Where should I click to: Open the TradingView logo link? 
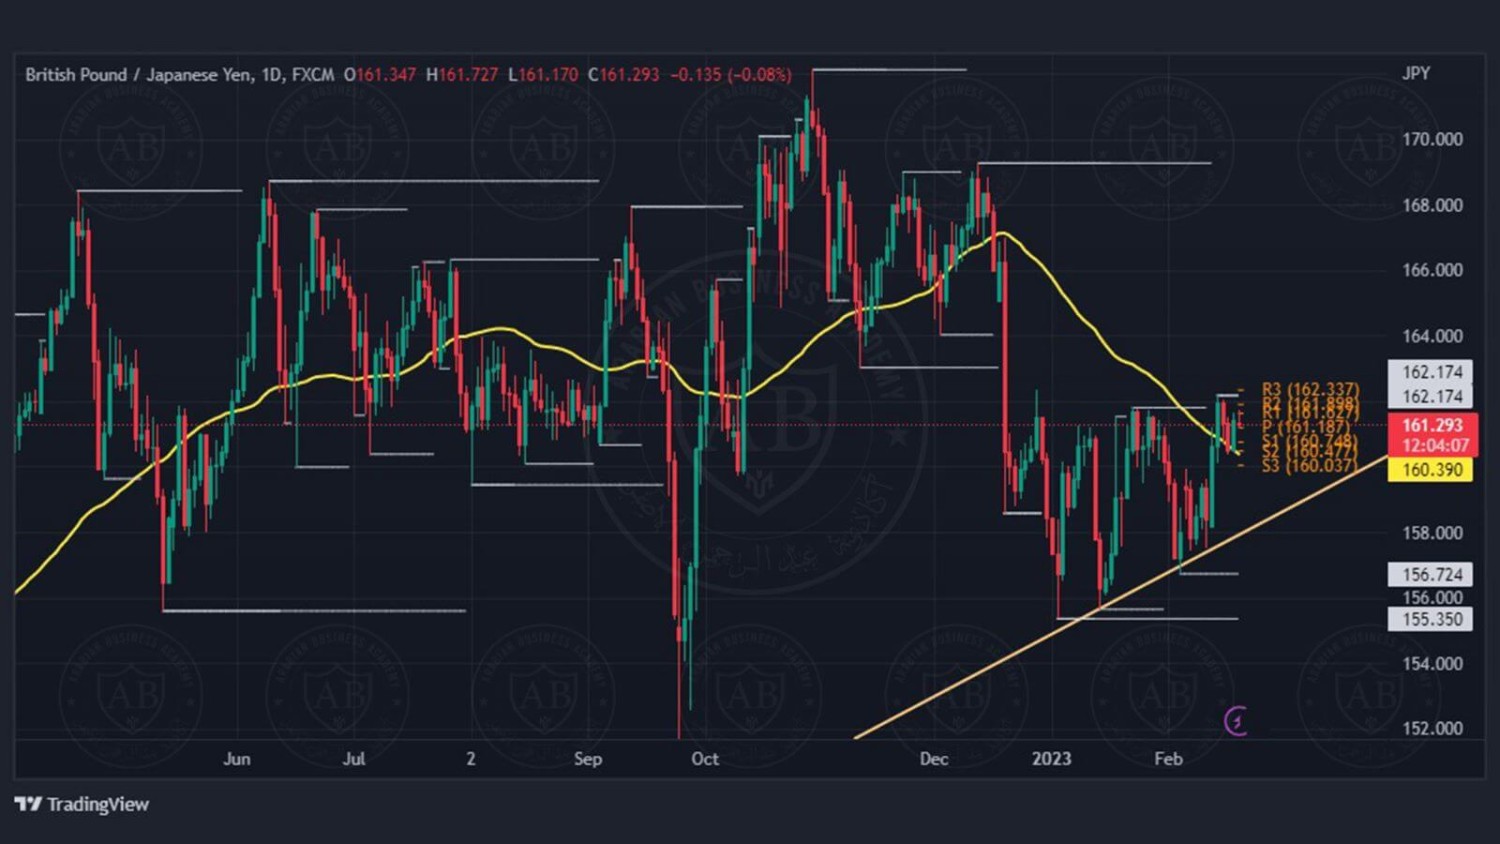coord(82,804)
